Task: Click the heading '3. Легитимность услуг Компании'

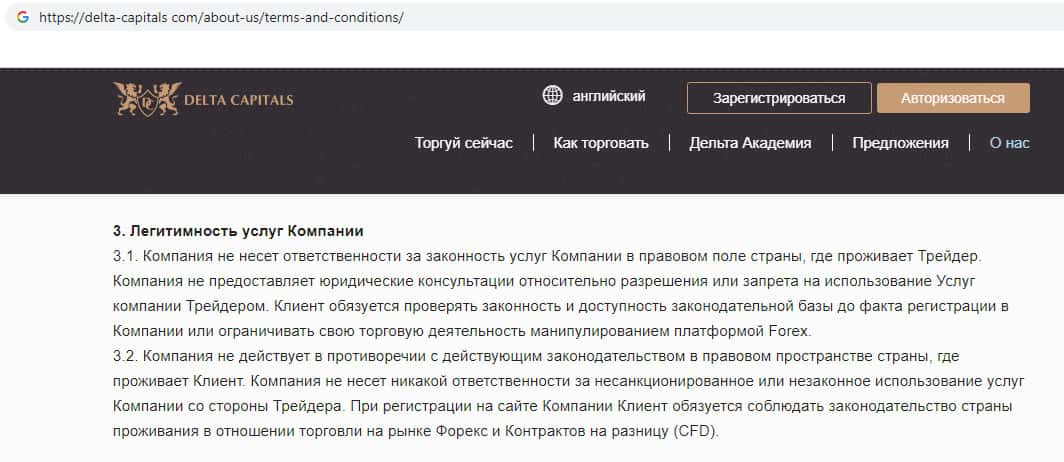Action: pyautogui.click(x=238, y=231)
